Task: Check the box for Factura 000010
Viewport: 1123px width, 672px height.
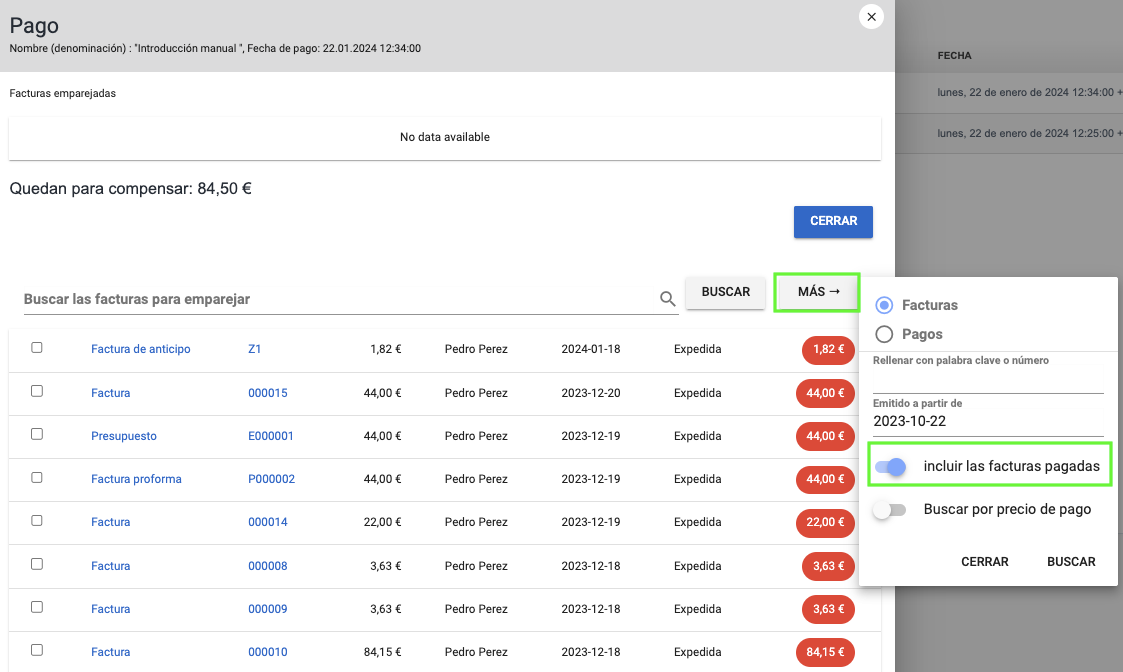Action: tap(37, 650)
